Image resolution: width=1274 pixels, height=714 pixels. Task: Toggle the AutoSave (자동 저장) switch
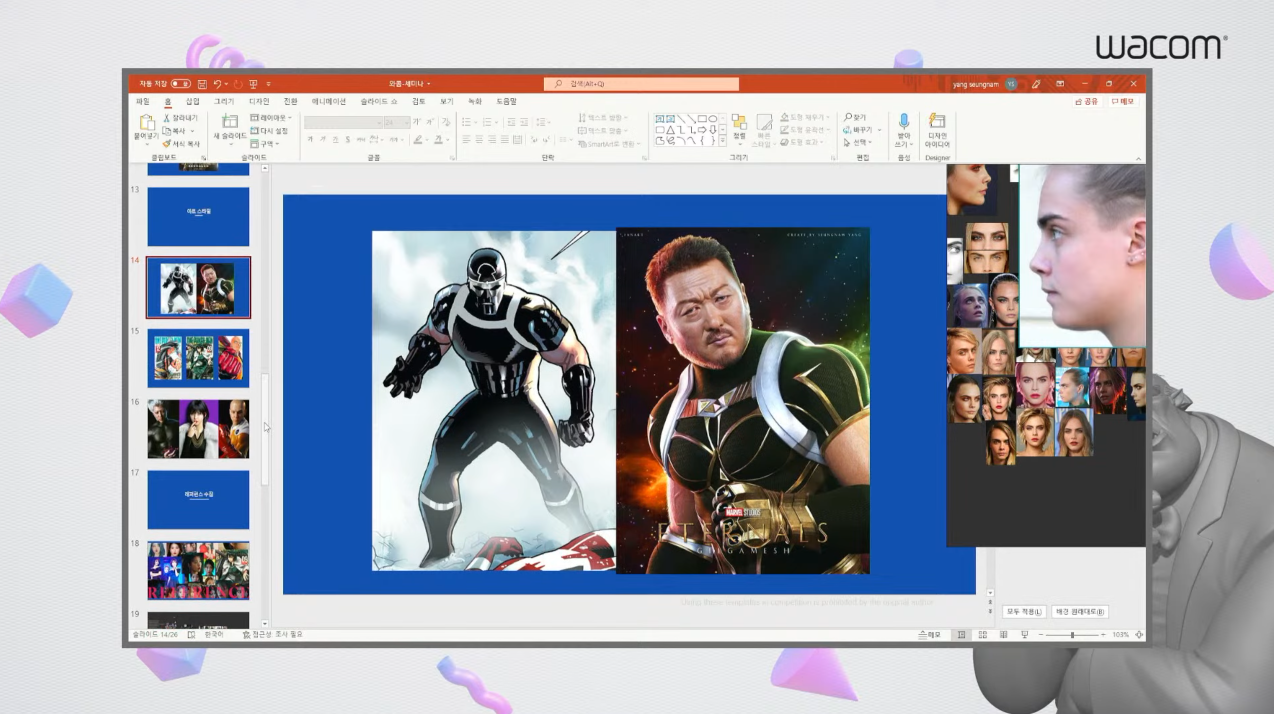pyautogui.click(x=181, y=84)
